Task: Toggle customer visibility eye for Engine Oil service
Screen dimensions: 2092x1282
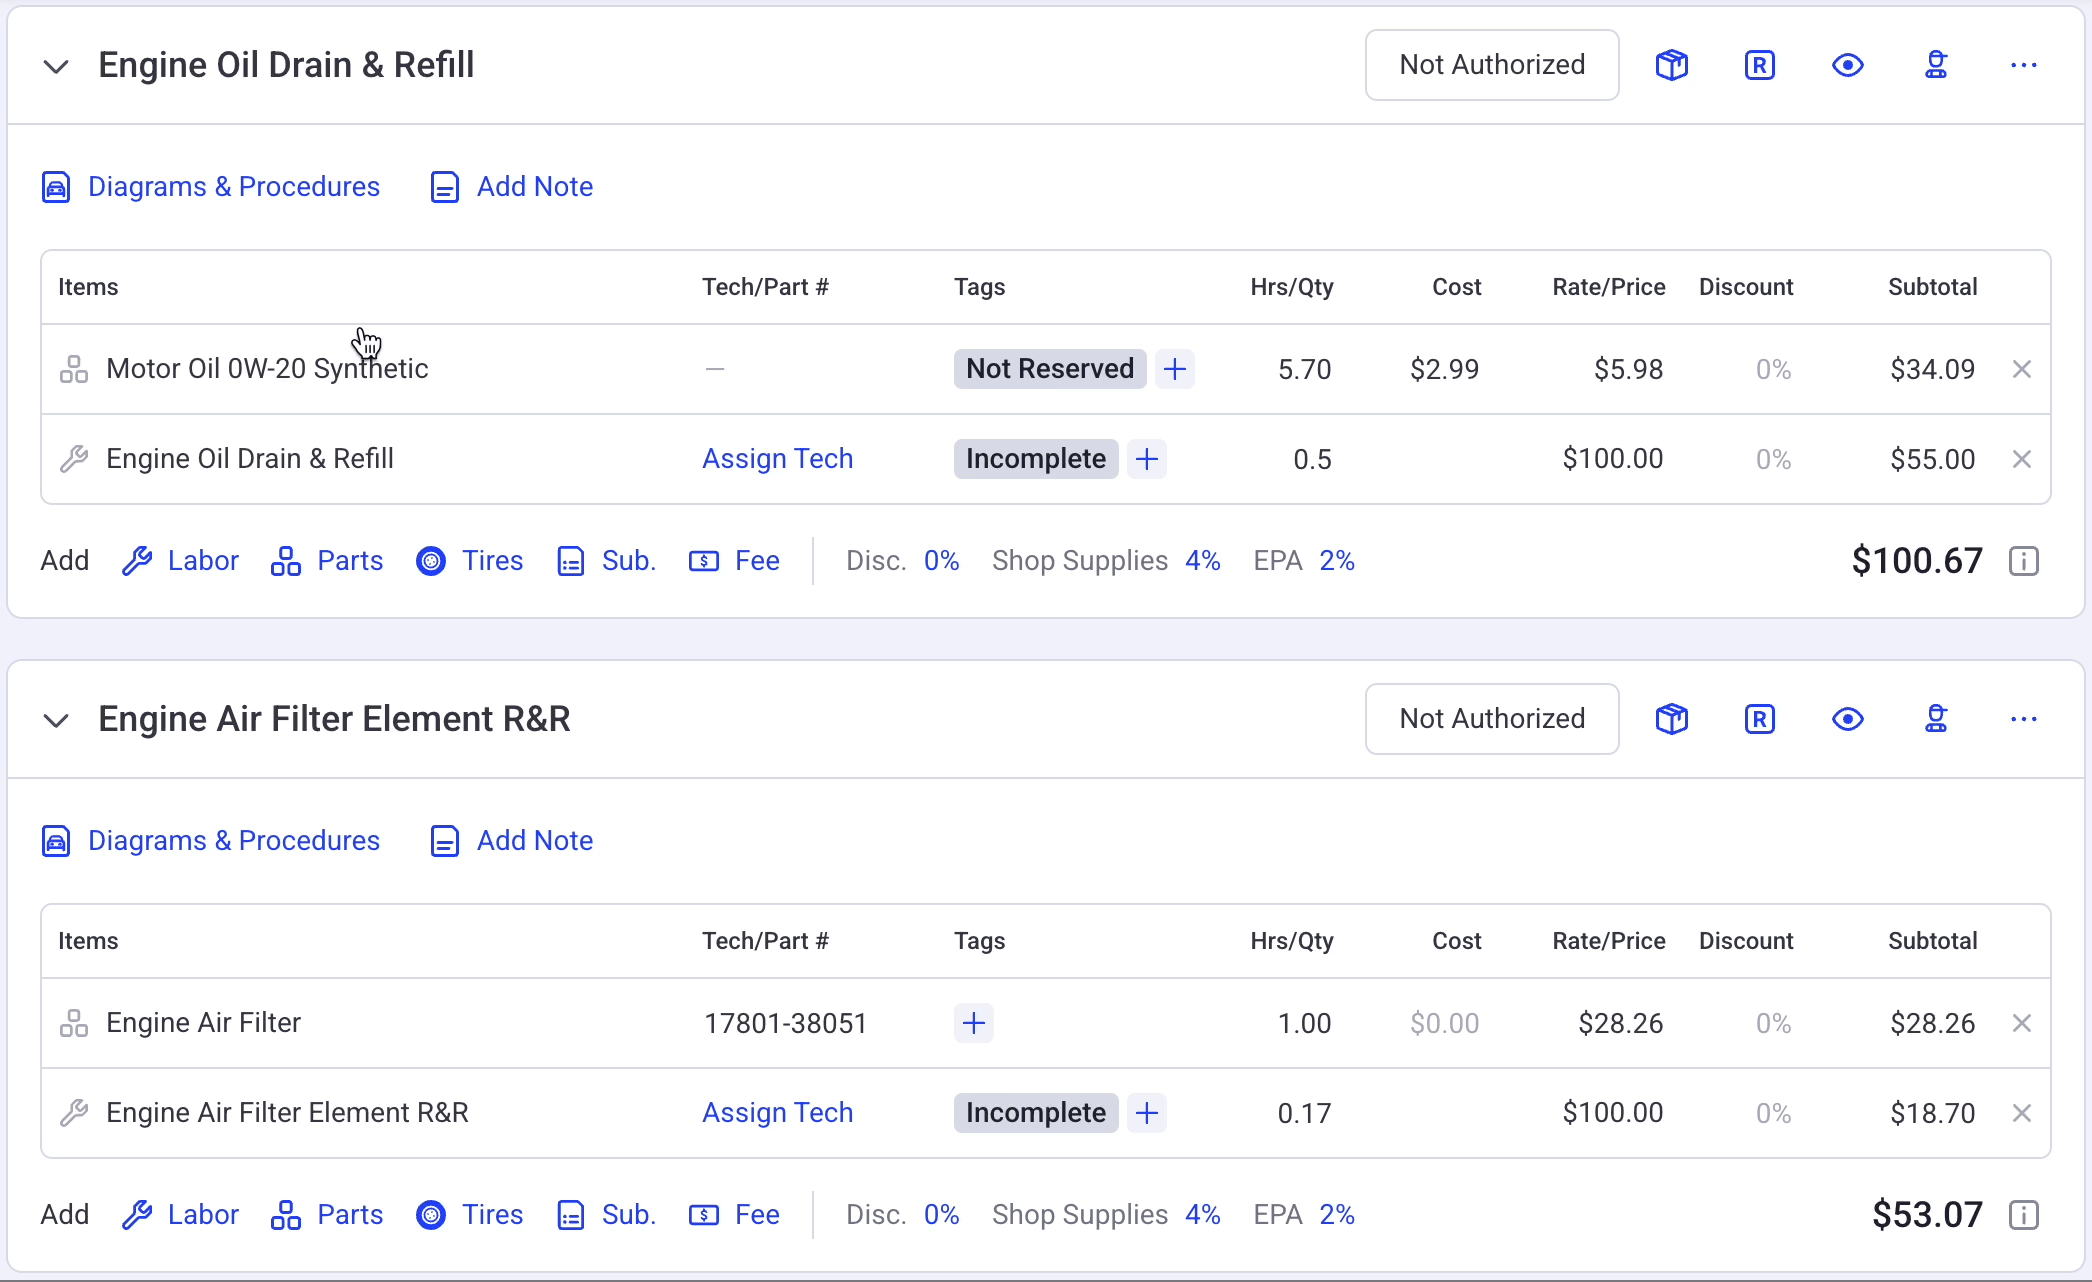Action: (x=1847, y=65)
